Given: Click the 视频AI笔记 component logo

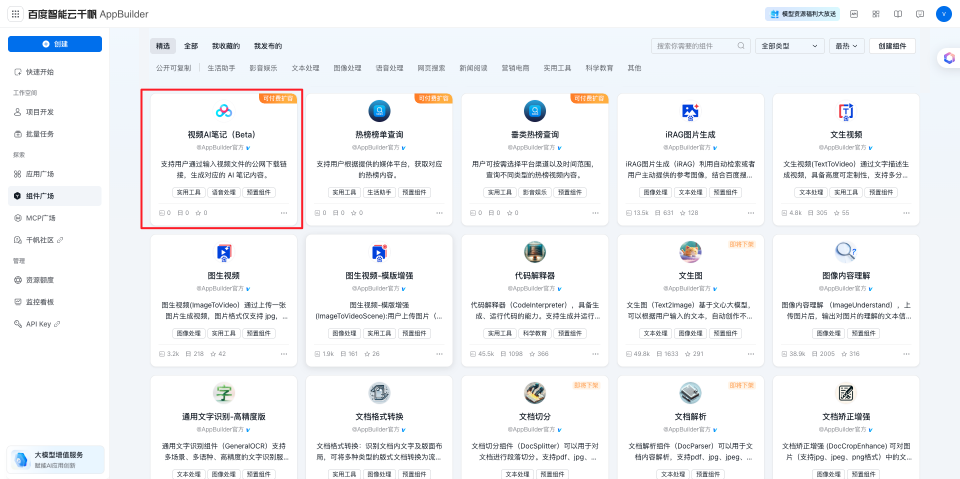Looking at the screenshot, I should click(223, 111).
